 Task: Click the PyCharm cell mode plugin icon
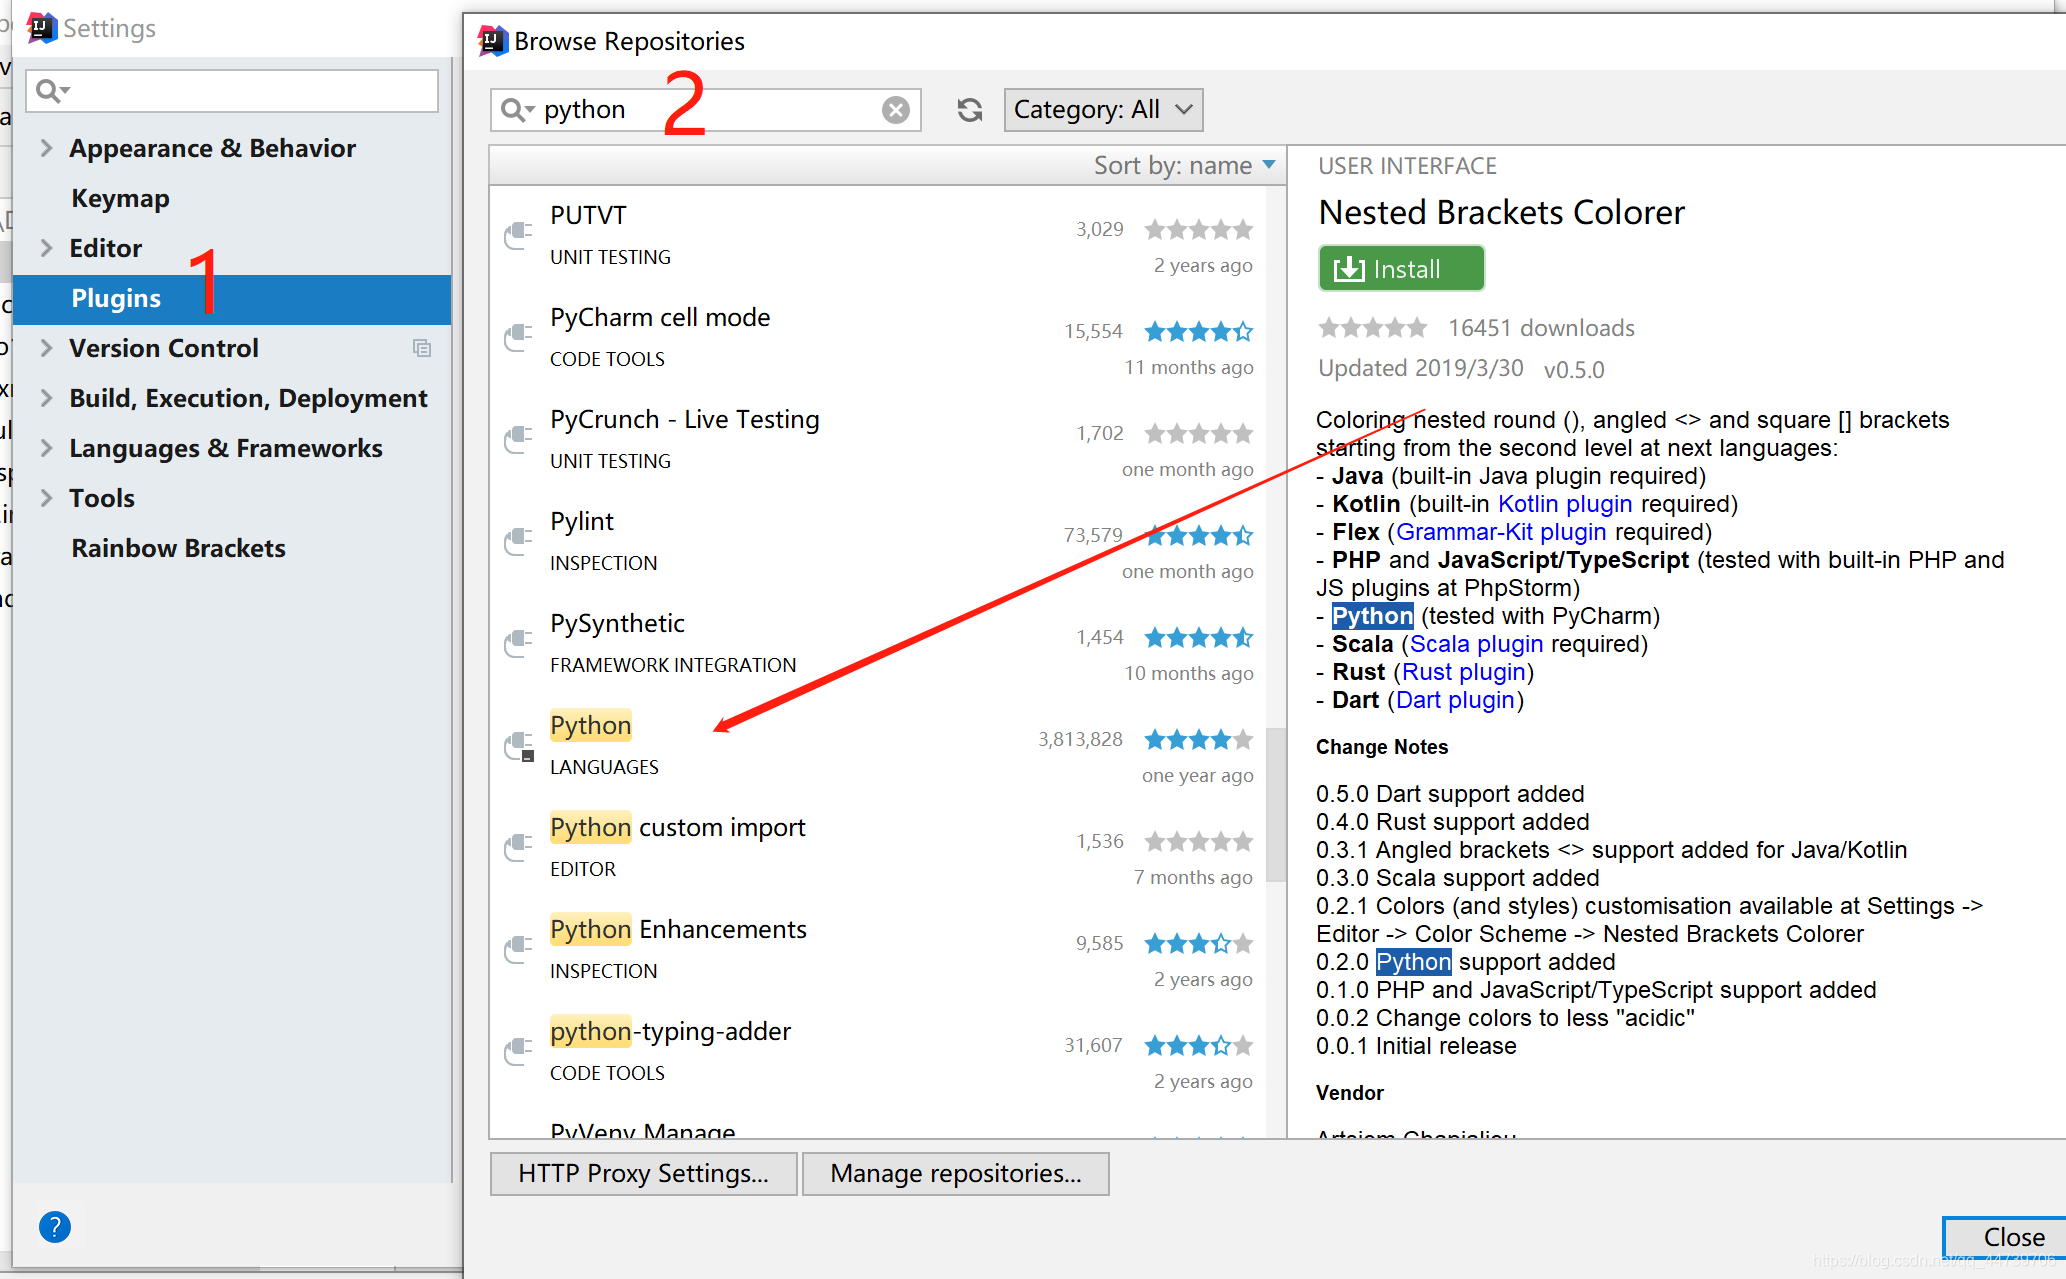click(518, 337)
